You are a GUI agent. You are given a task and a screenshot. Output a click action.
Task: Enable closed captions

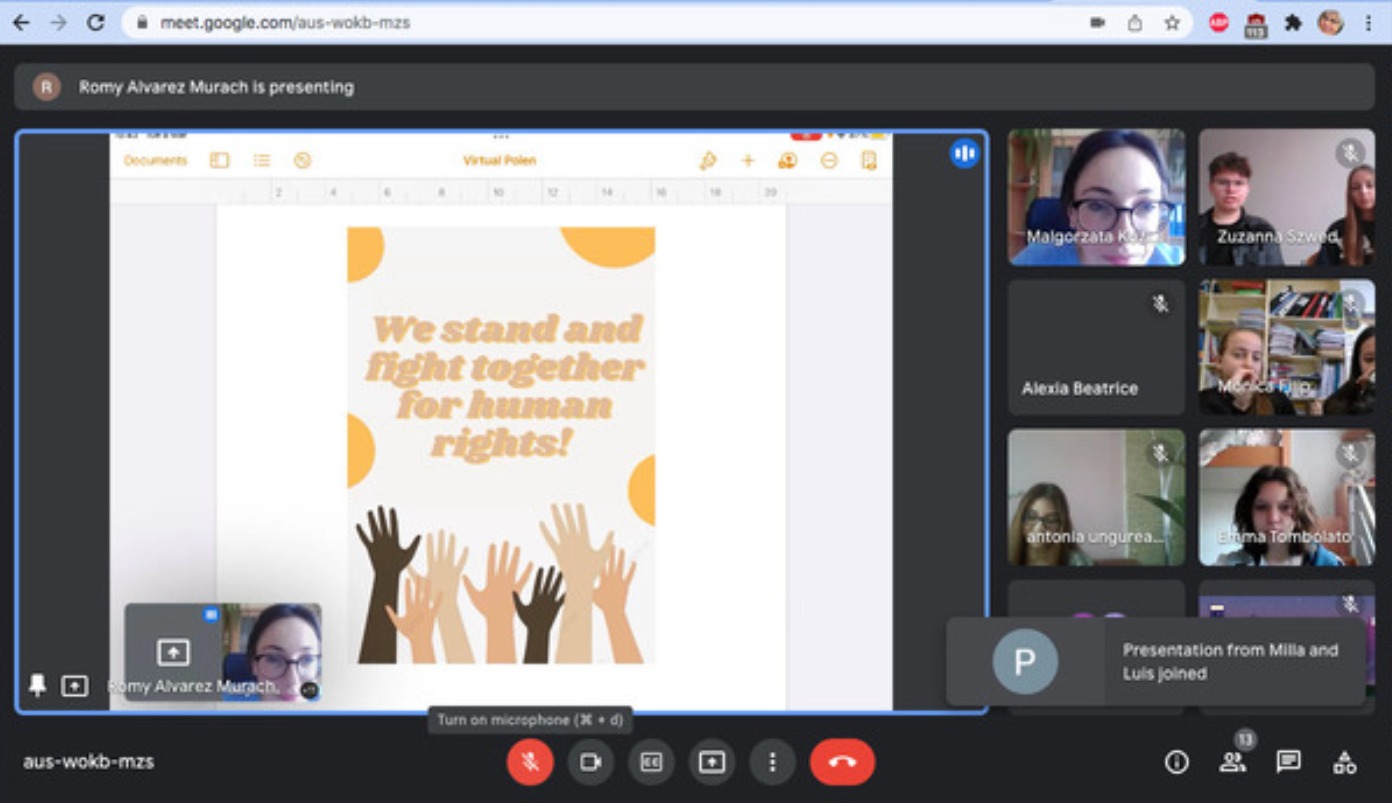[651, 762]
